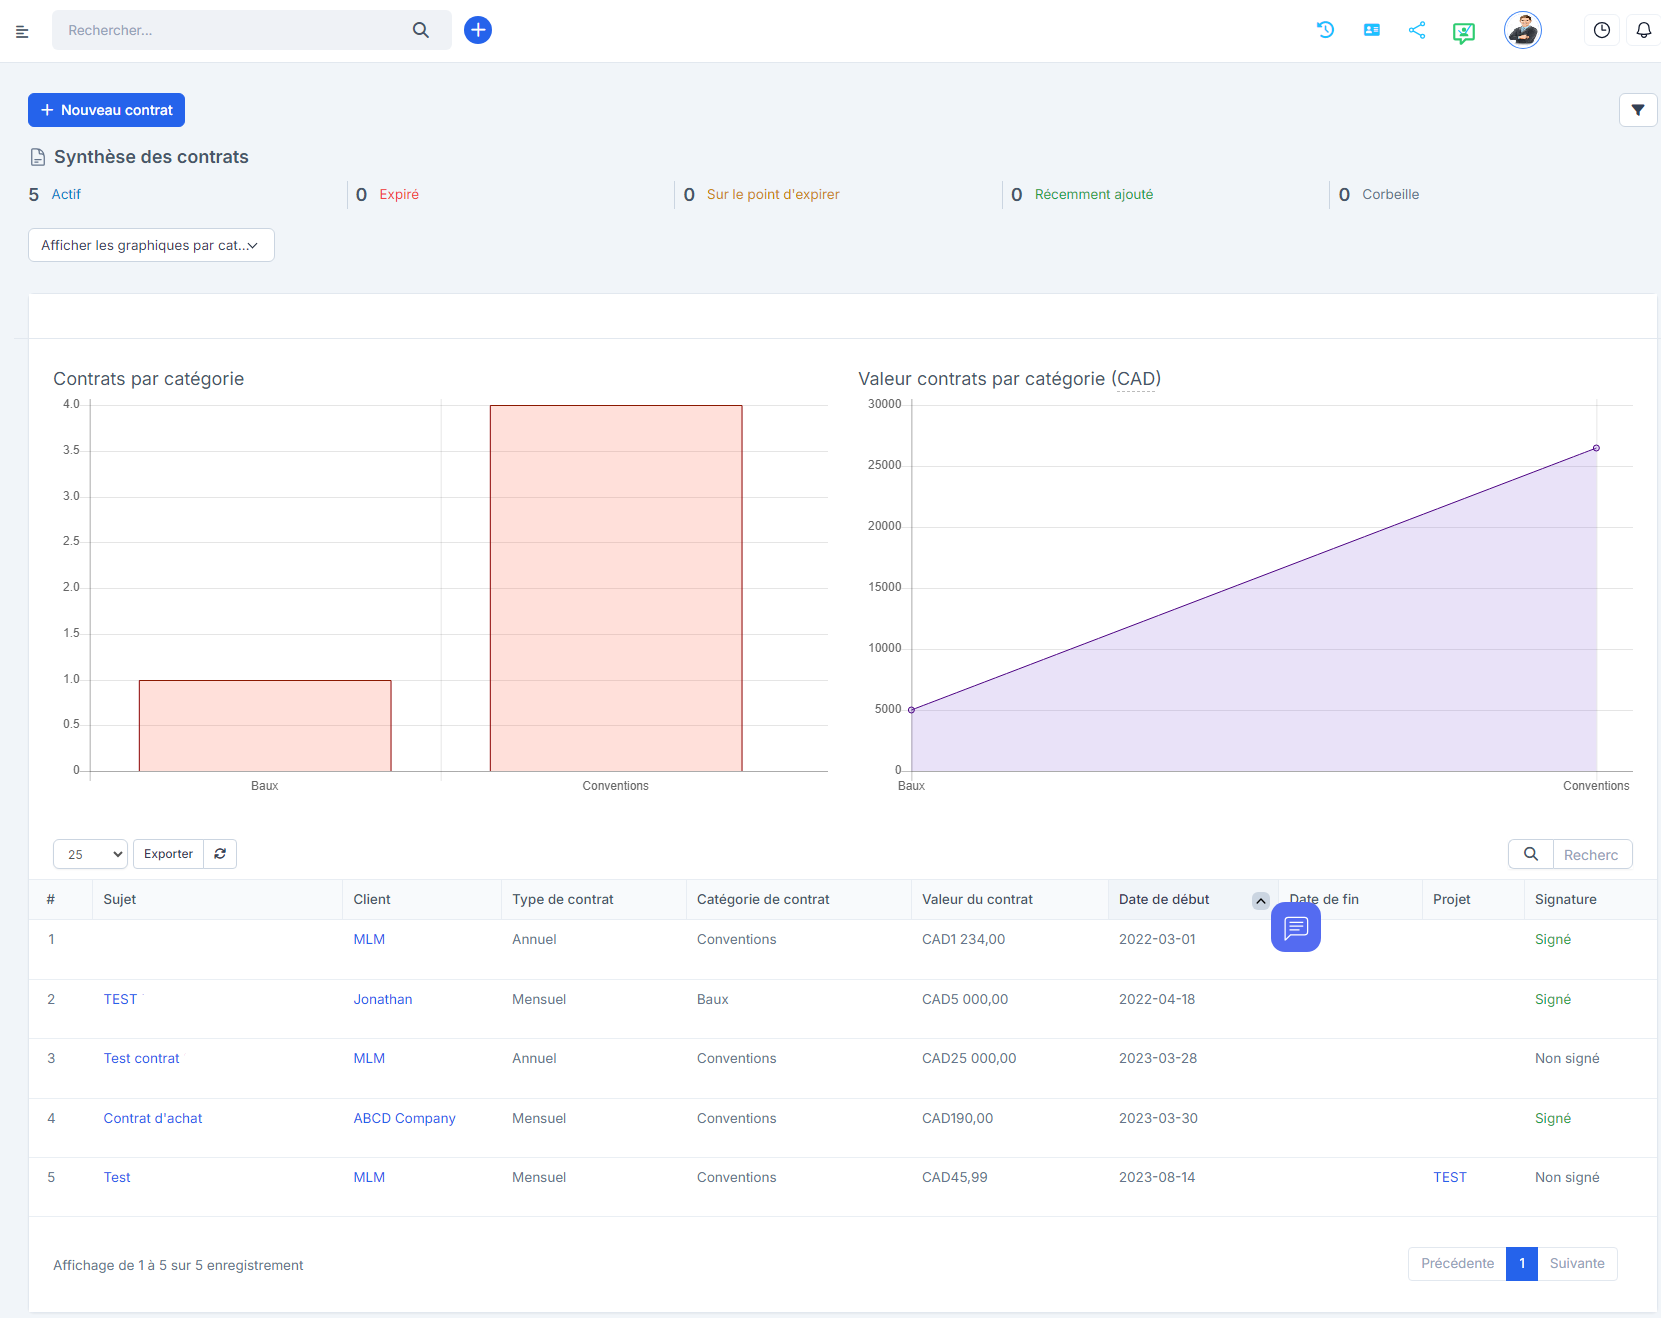Filter by Expiré contracts
1661x1318 pixels.
click(x=399, y=194)
